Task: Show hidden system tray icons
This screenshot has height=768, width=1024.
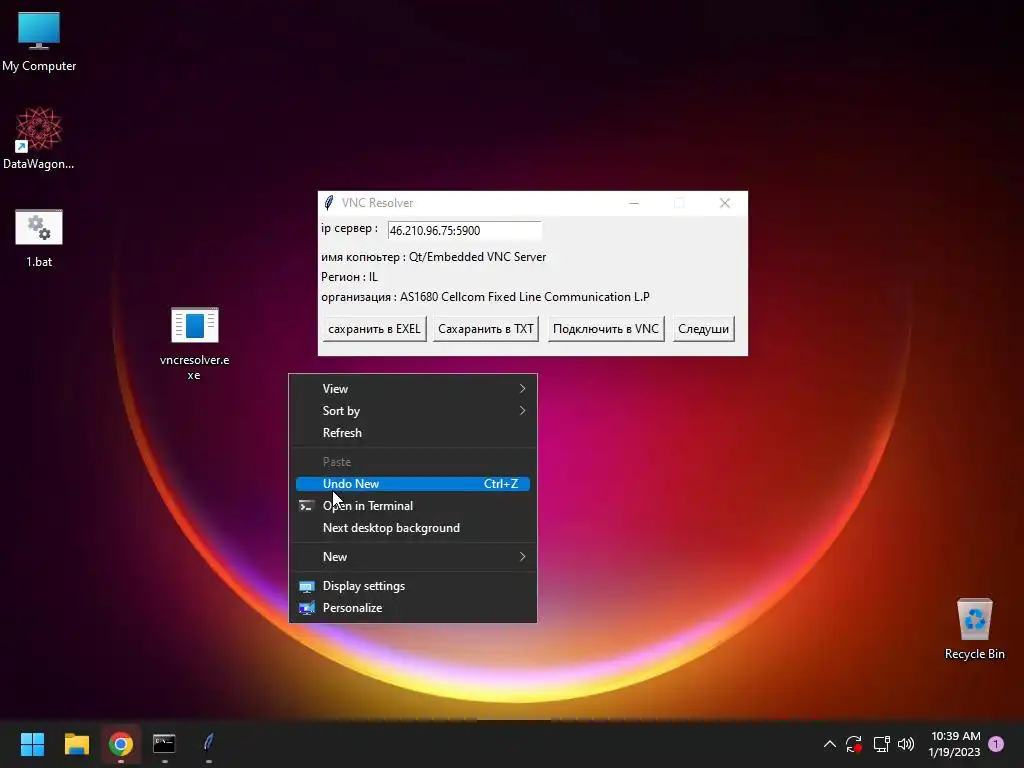Action: click(x=829, y=744)
